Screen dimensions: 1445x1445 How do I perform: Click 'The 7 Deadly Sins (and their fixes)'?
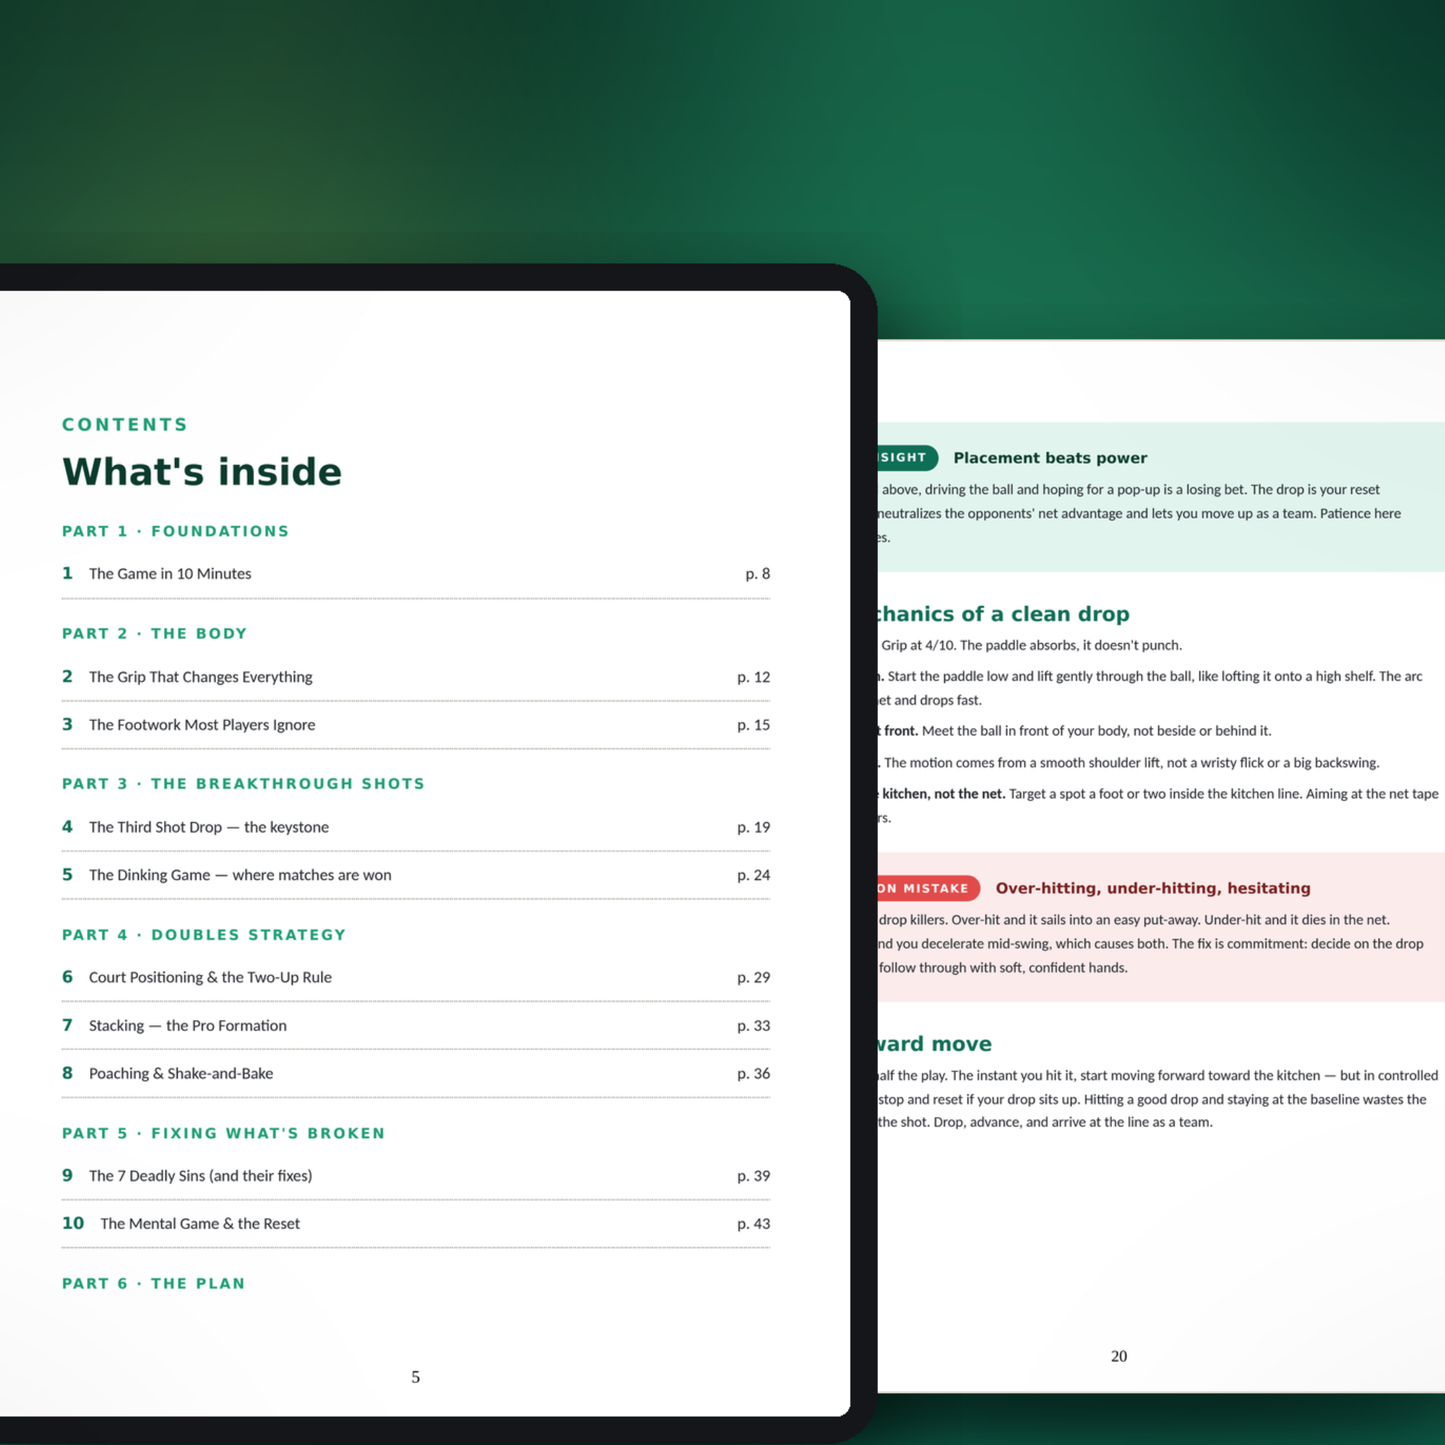point(416,1176)
